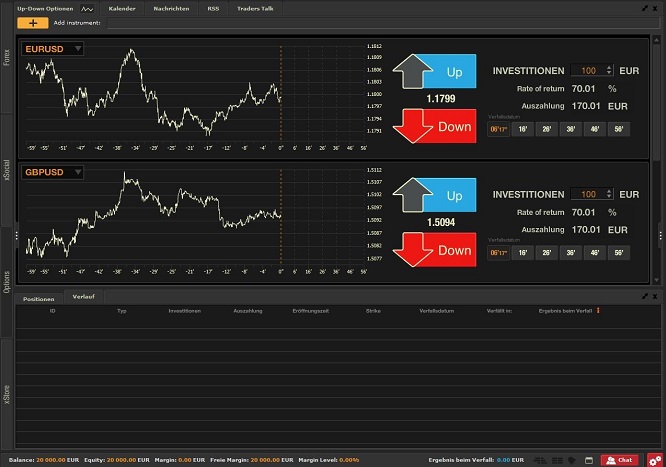This screenshot has width=666, height=467.
Task: Click the GBPUSD investment amount stepper arrows
Action: [x=609, y=194]
